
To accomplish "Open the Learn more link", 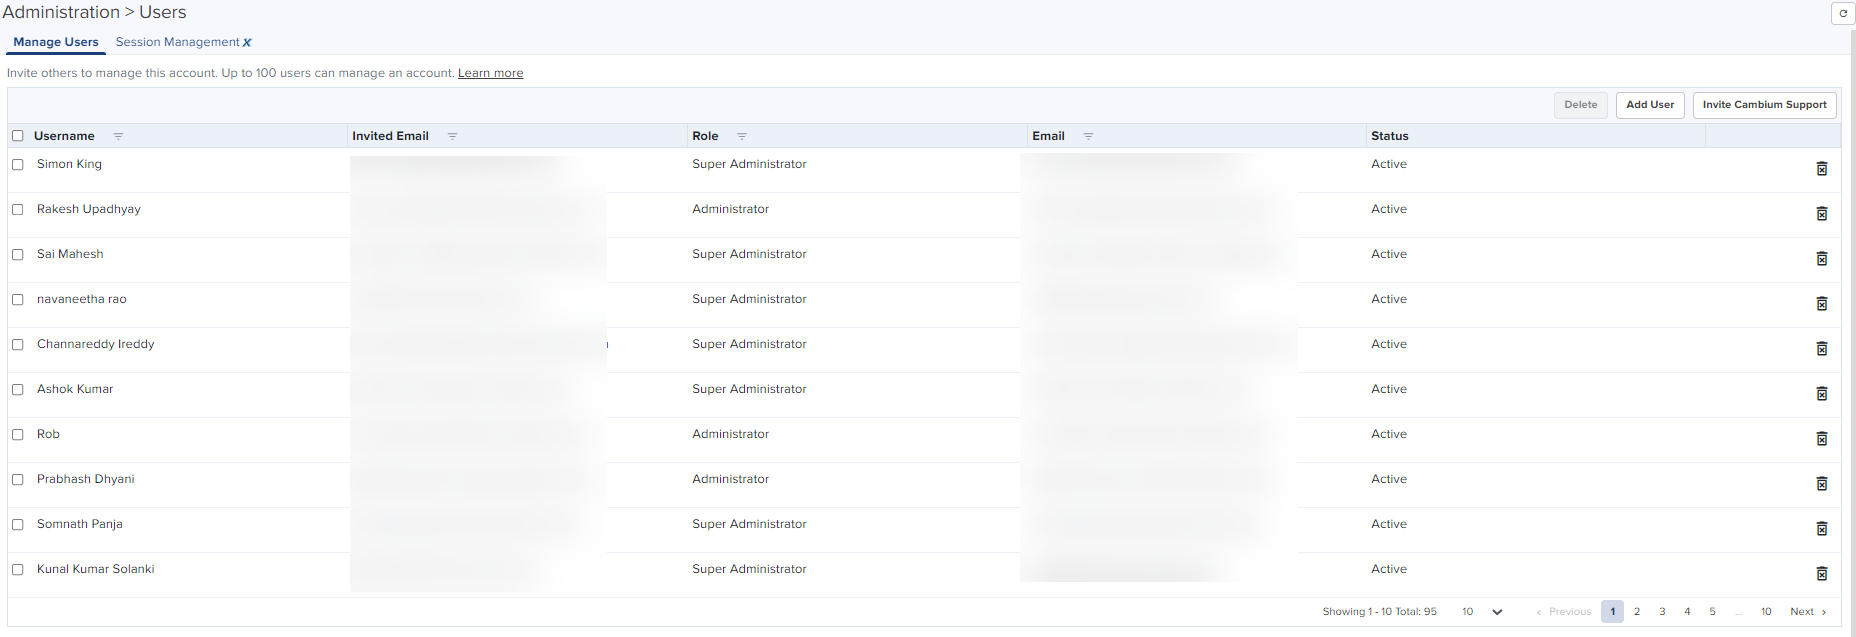I will click(x=490, y=73).
